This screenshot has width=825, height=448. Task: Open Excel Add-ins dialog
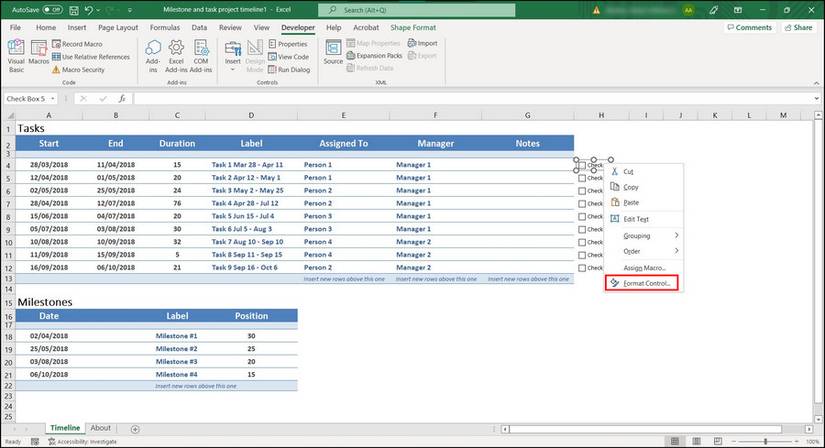click(x=176, y=56)
